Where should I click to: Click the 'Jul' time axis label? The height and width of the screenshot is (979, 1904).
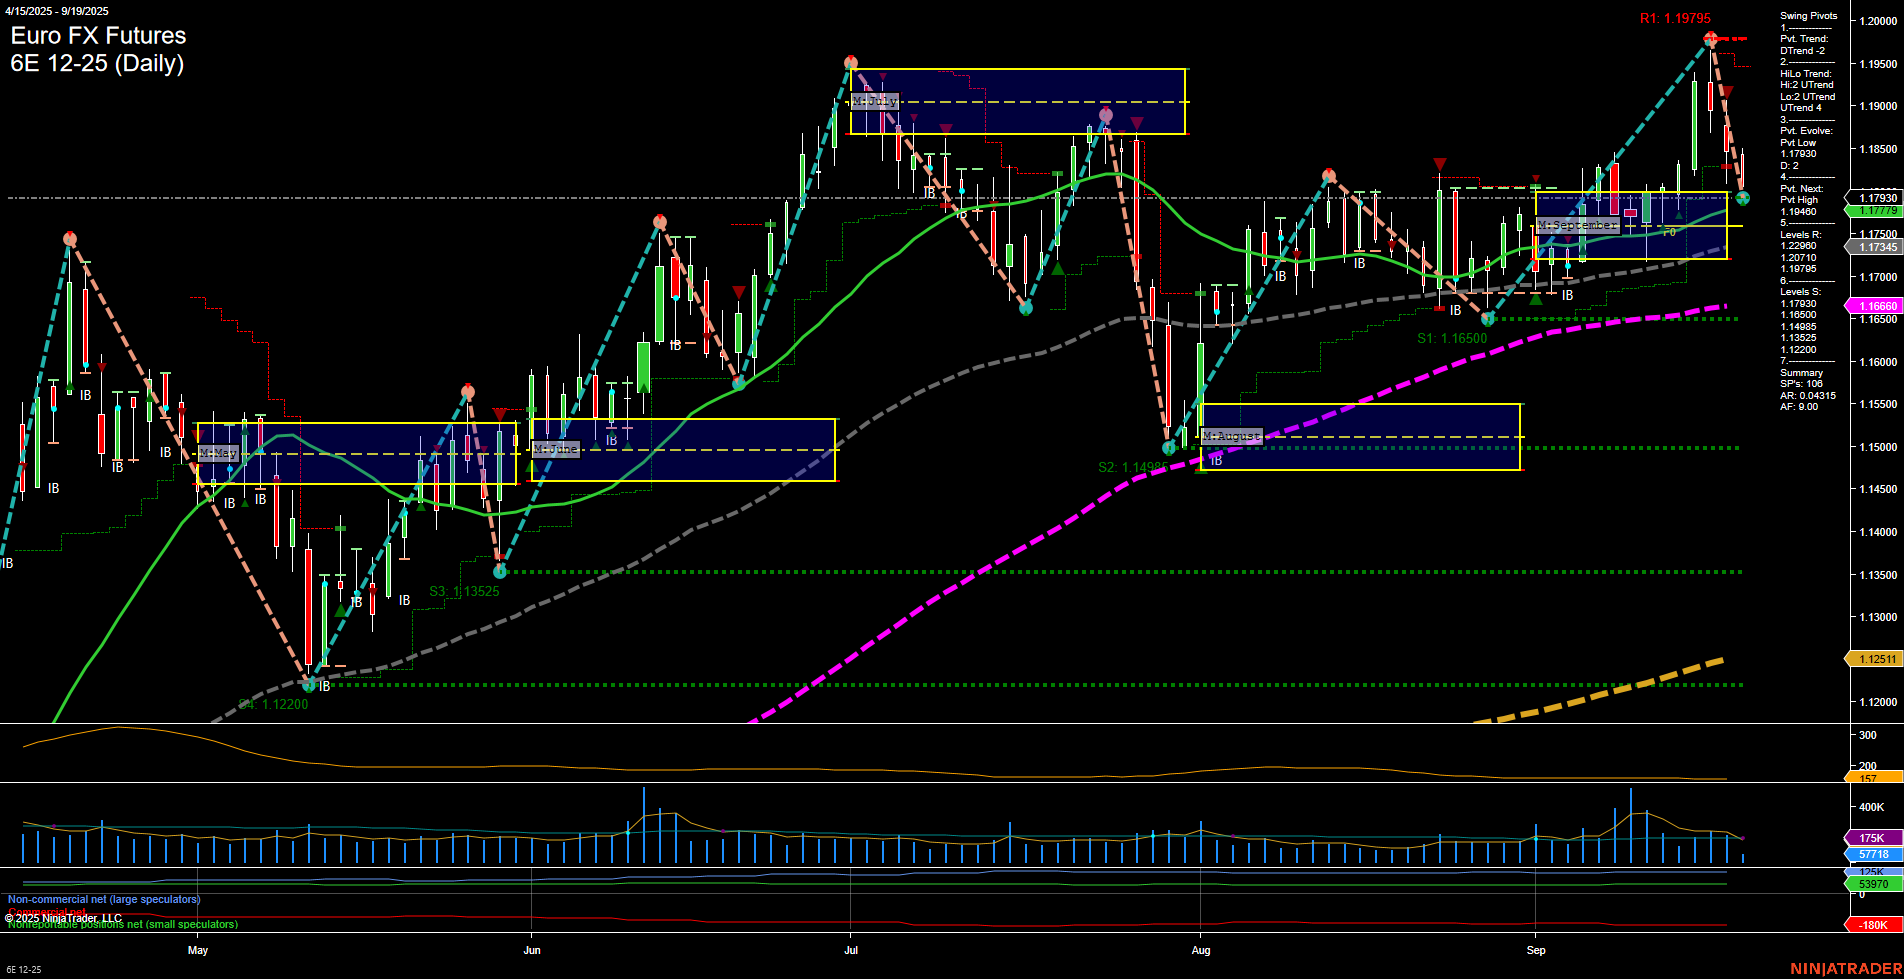pyautogui.click(x=851, y=951)
